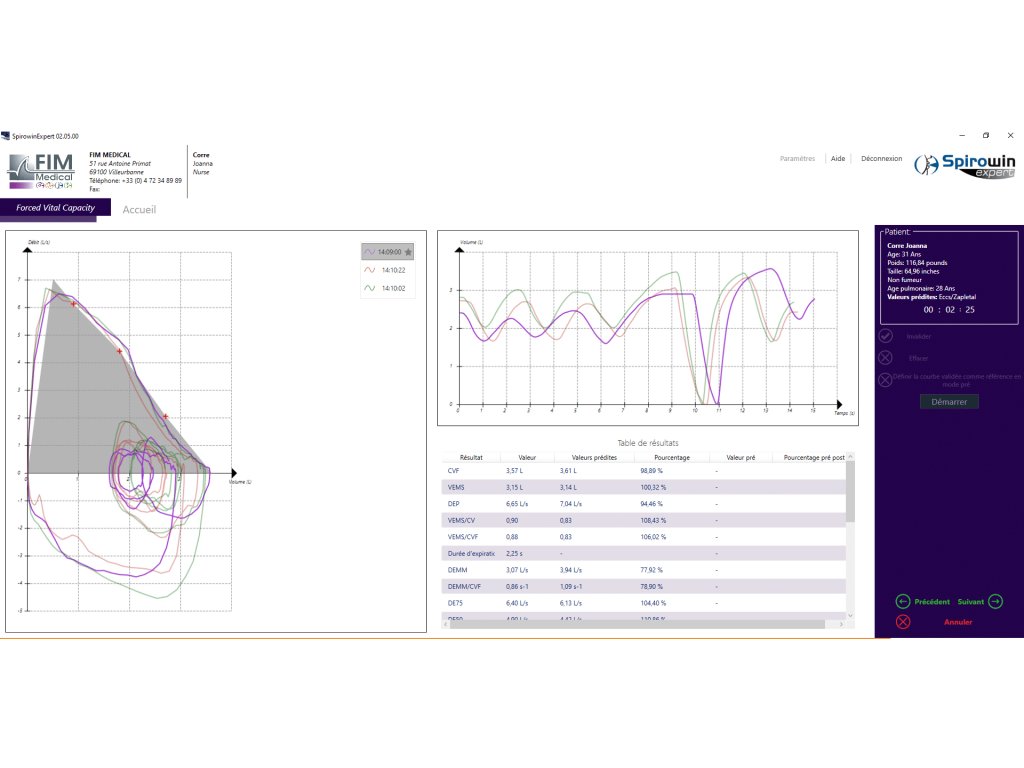This screenshot has height=768, width=1024.
Task: Click the purple wave icon for 14:09:00
Action: coord(370,252)
